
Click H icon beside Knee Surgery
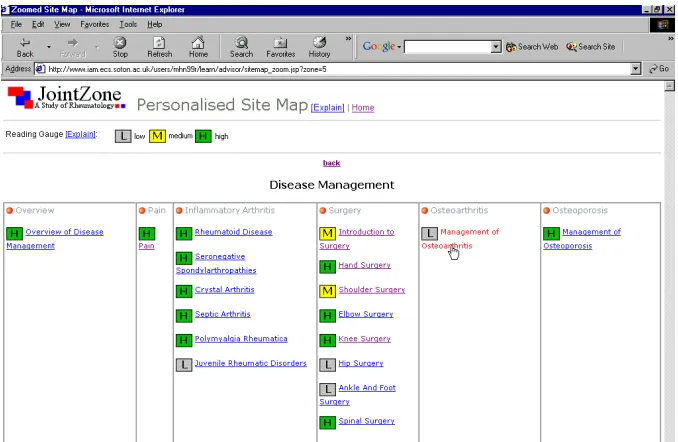click(327, 340)
